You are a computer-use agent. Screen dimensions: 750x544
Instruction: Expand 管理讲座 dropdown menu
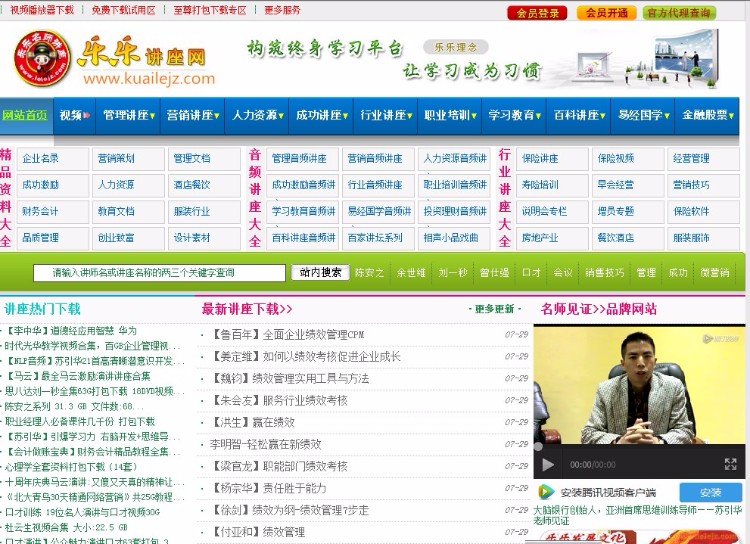(x=129, y=115)
